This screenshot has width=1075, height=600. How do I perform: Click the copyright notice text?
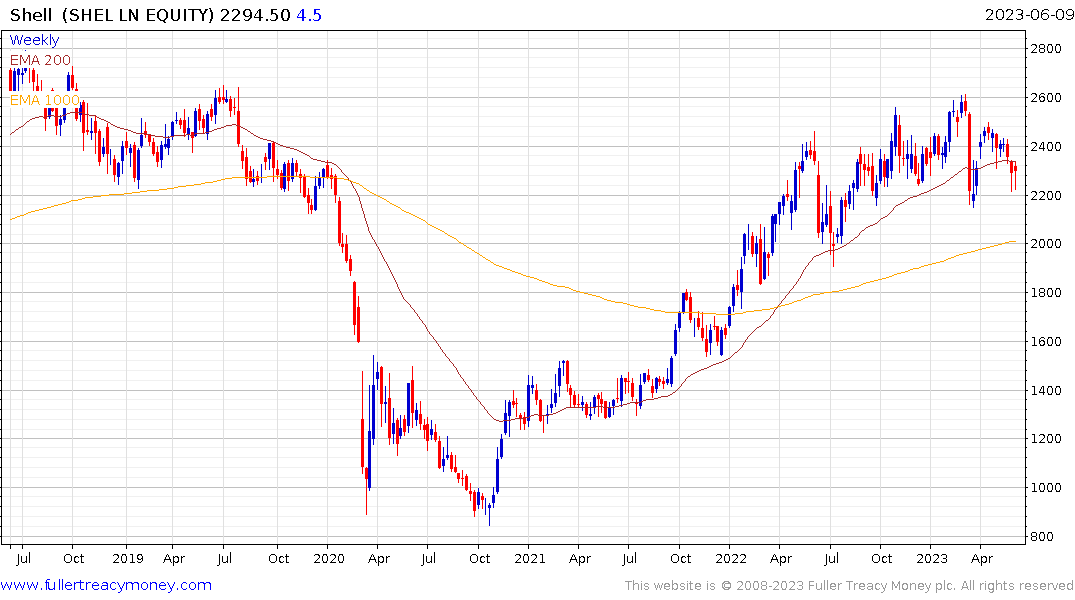[849, 586]
